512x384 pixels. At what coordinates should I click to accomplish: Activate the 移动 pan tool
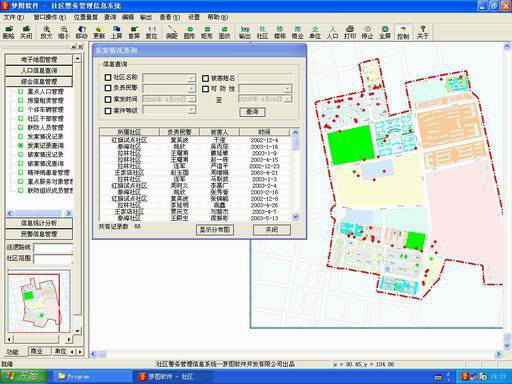coord(81,32)
